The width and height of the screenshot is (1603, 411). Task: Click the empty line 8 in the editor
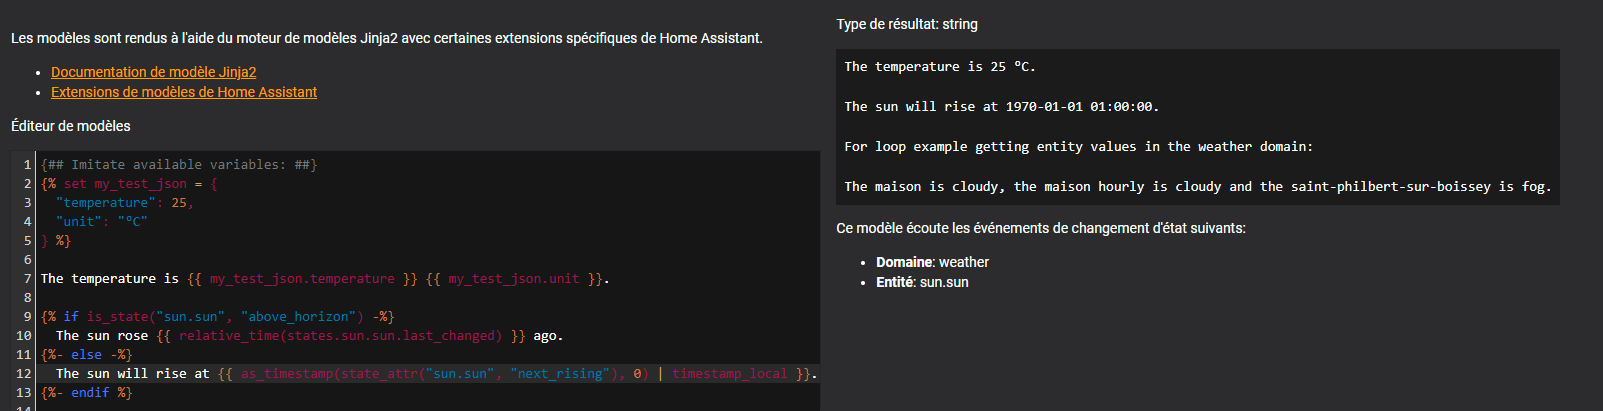(300, 298)
